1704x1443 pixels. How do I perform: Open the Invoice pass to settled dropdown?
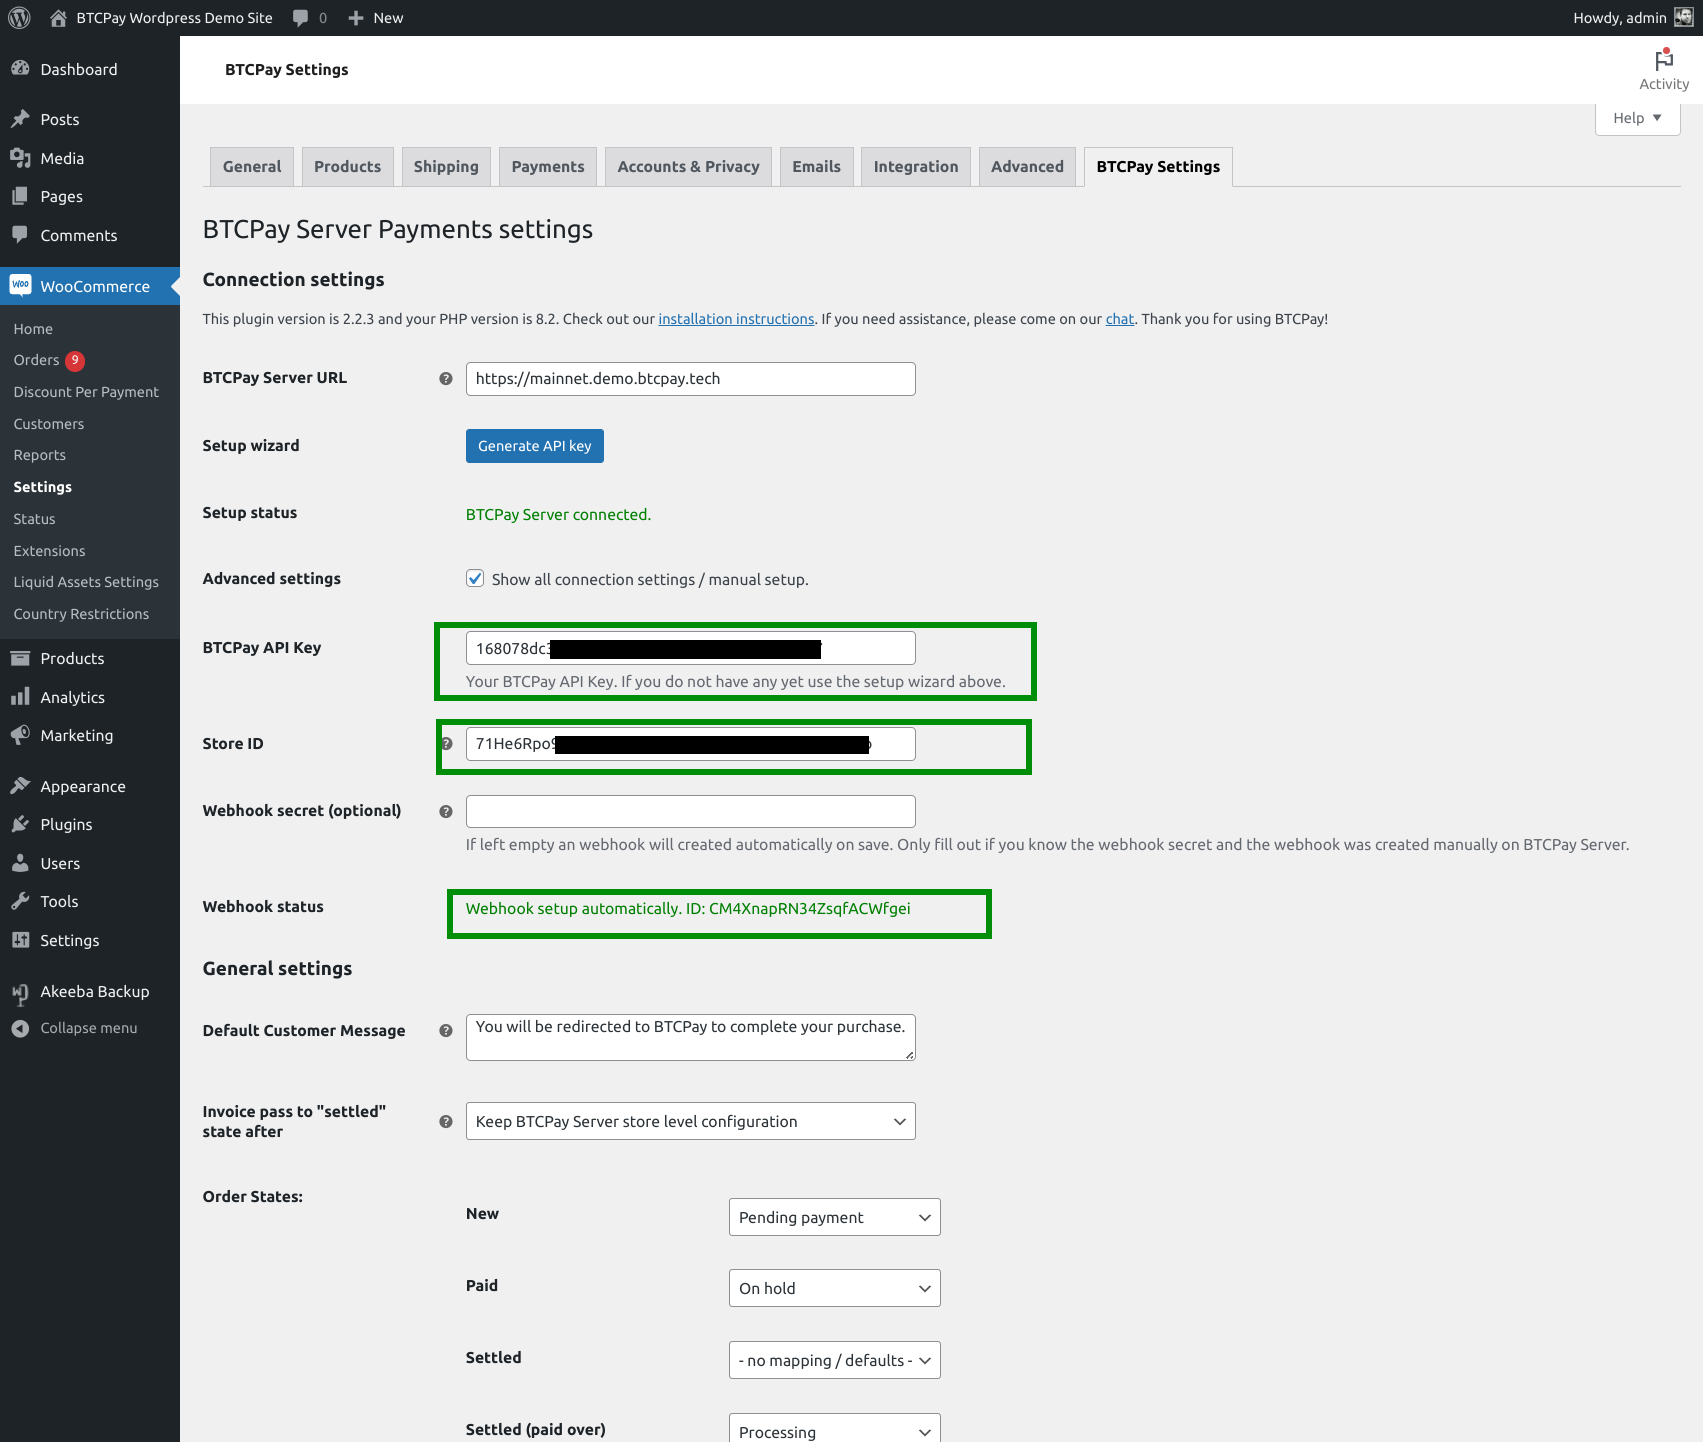point(690,1121)
